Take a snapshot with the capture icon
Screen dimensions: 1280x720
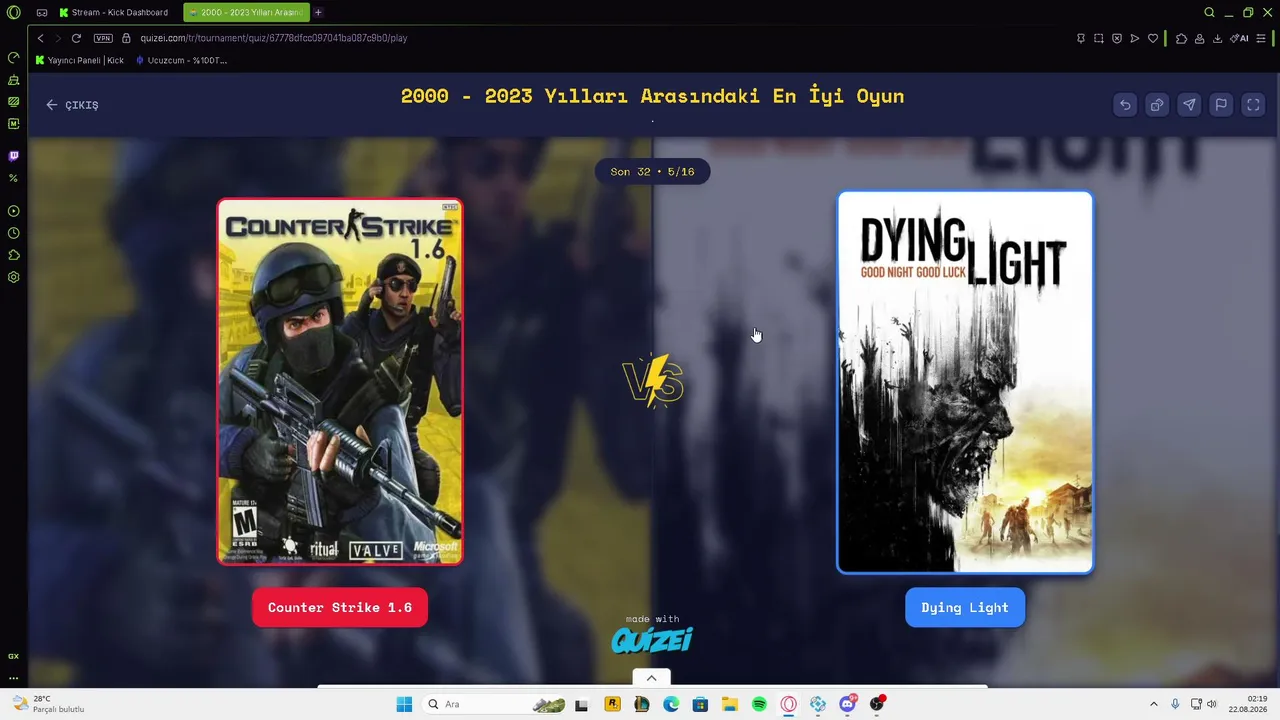pos(1099,38)
